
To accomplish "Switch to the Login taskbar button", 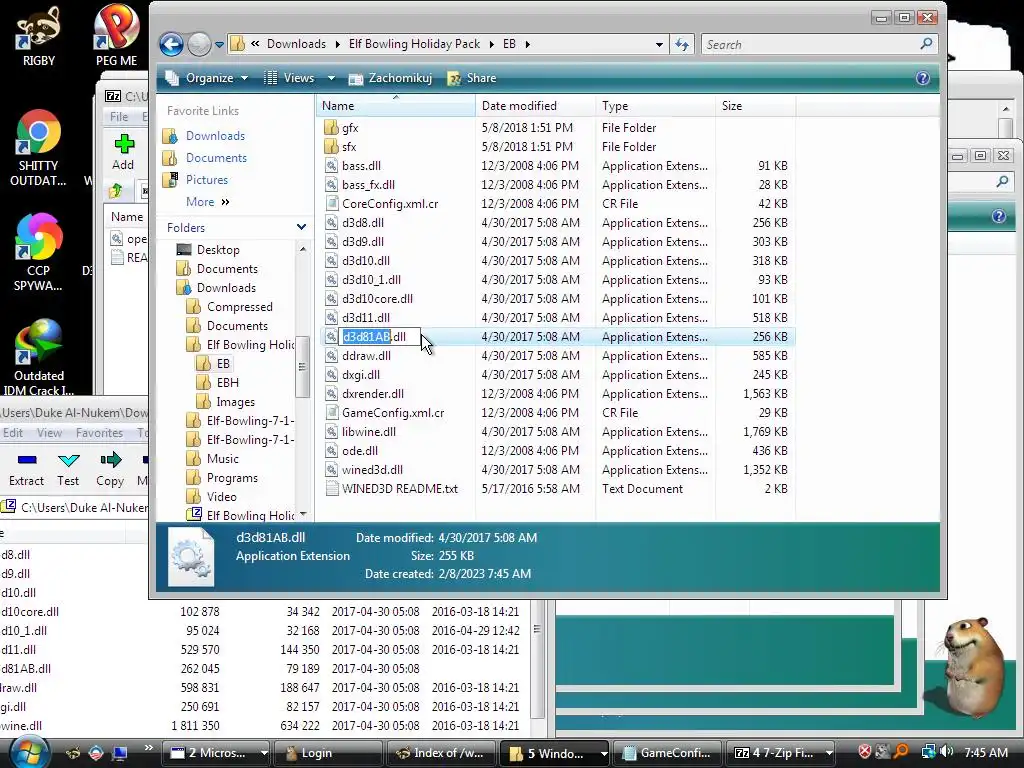I will point(328,753).
